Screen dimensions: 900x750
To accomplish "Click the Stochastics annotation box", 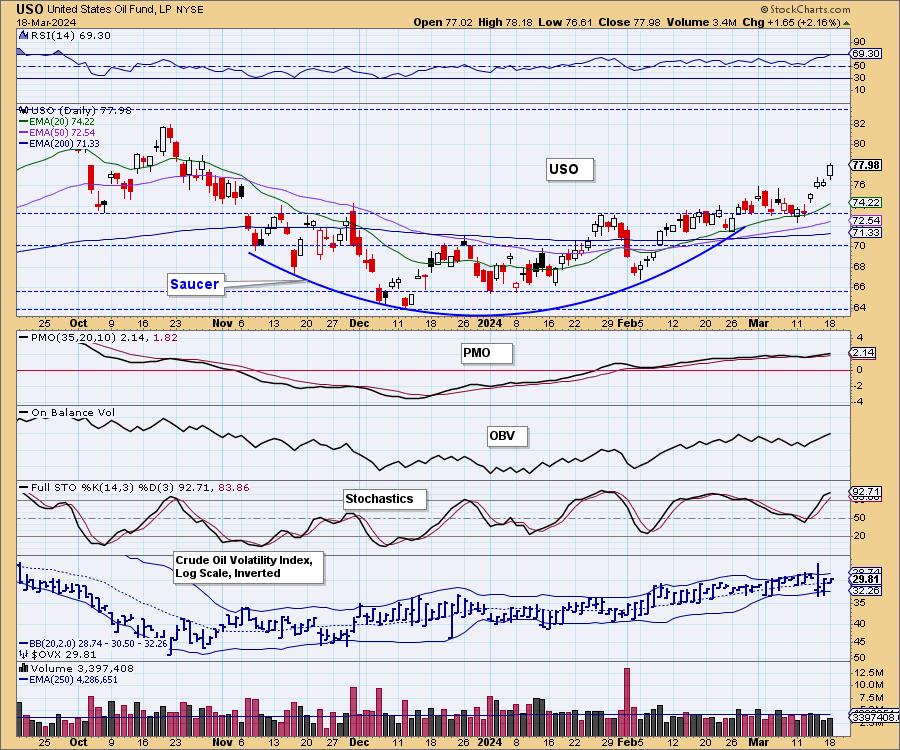I will tap(384, 499).
